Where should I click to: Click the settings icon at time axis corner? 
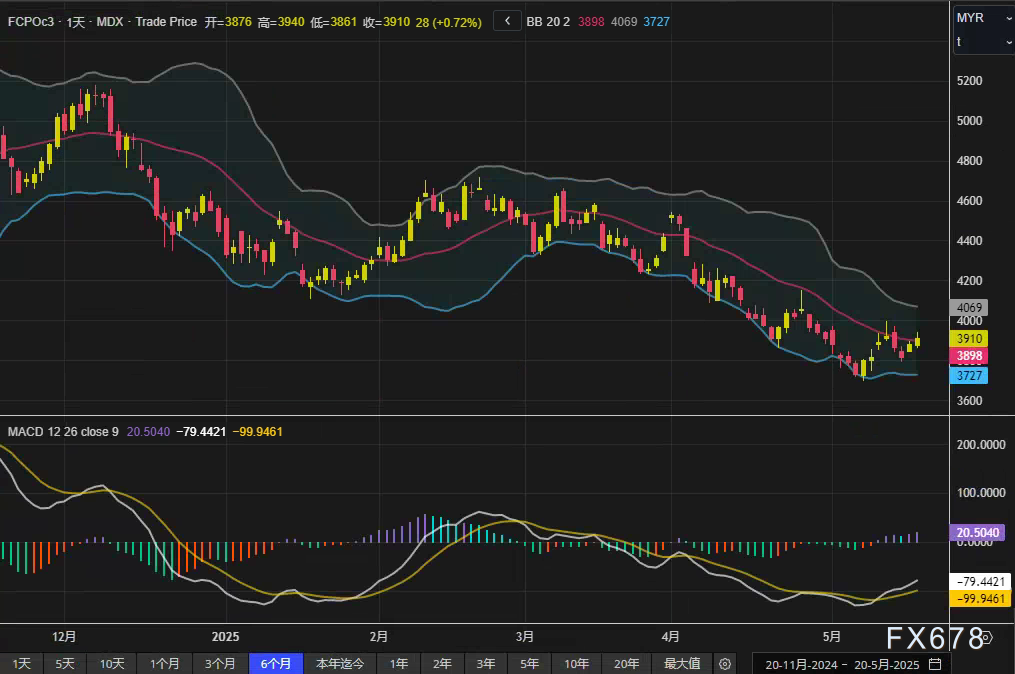[985, 637]
